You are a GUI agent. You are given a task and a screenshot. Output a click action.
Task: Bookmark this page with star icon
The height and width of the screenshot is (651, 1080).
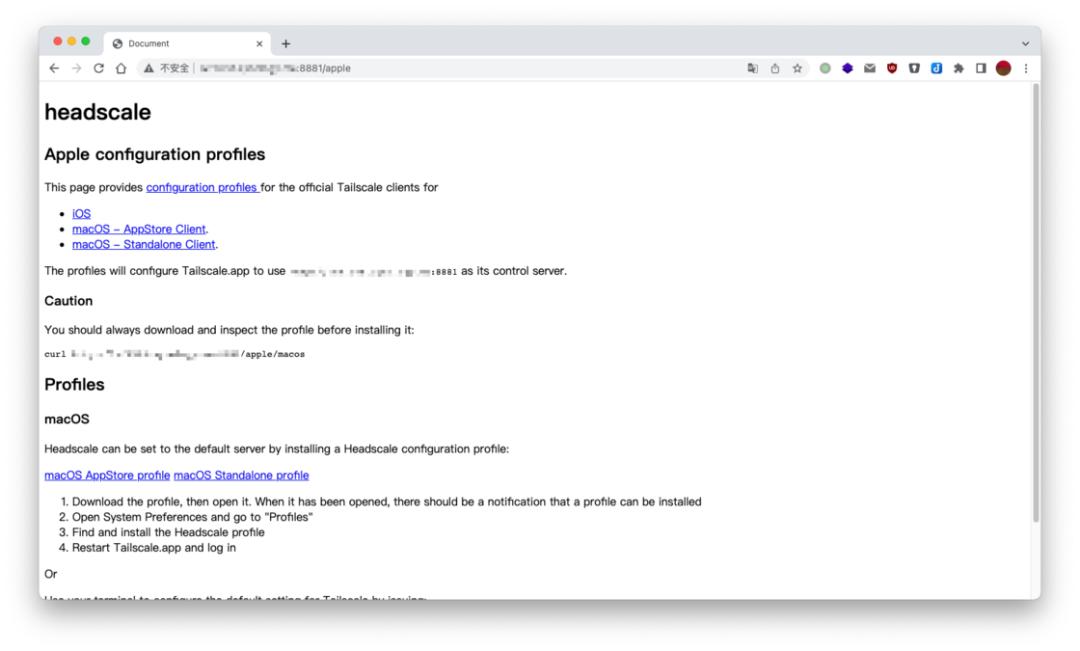pyautogui.click(x=797, y=68)
